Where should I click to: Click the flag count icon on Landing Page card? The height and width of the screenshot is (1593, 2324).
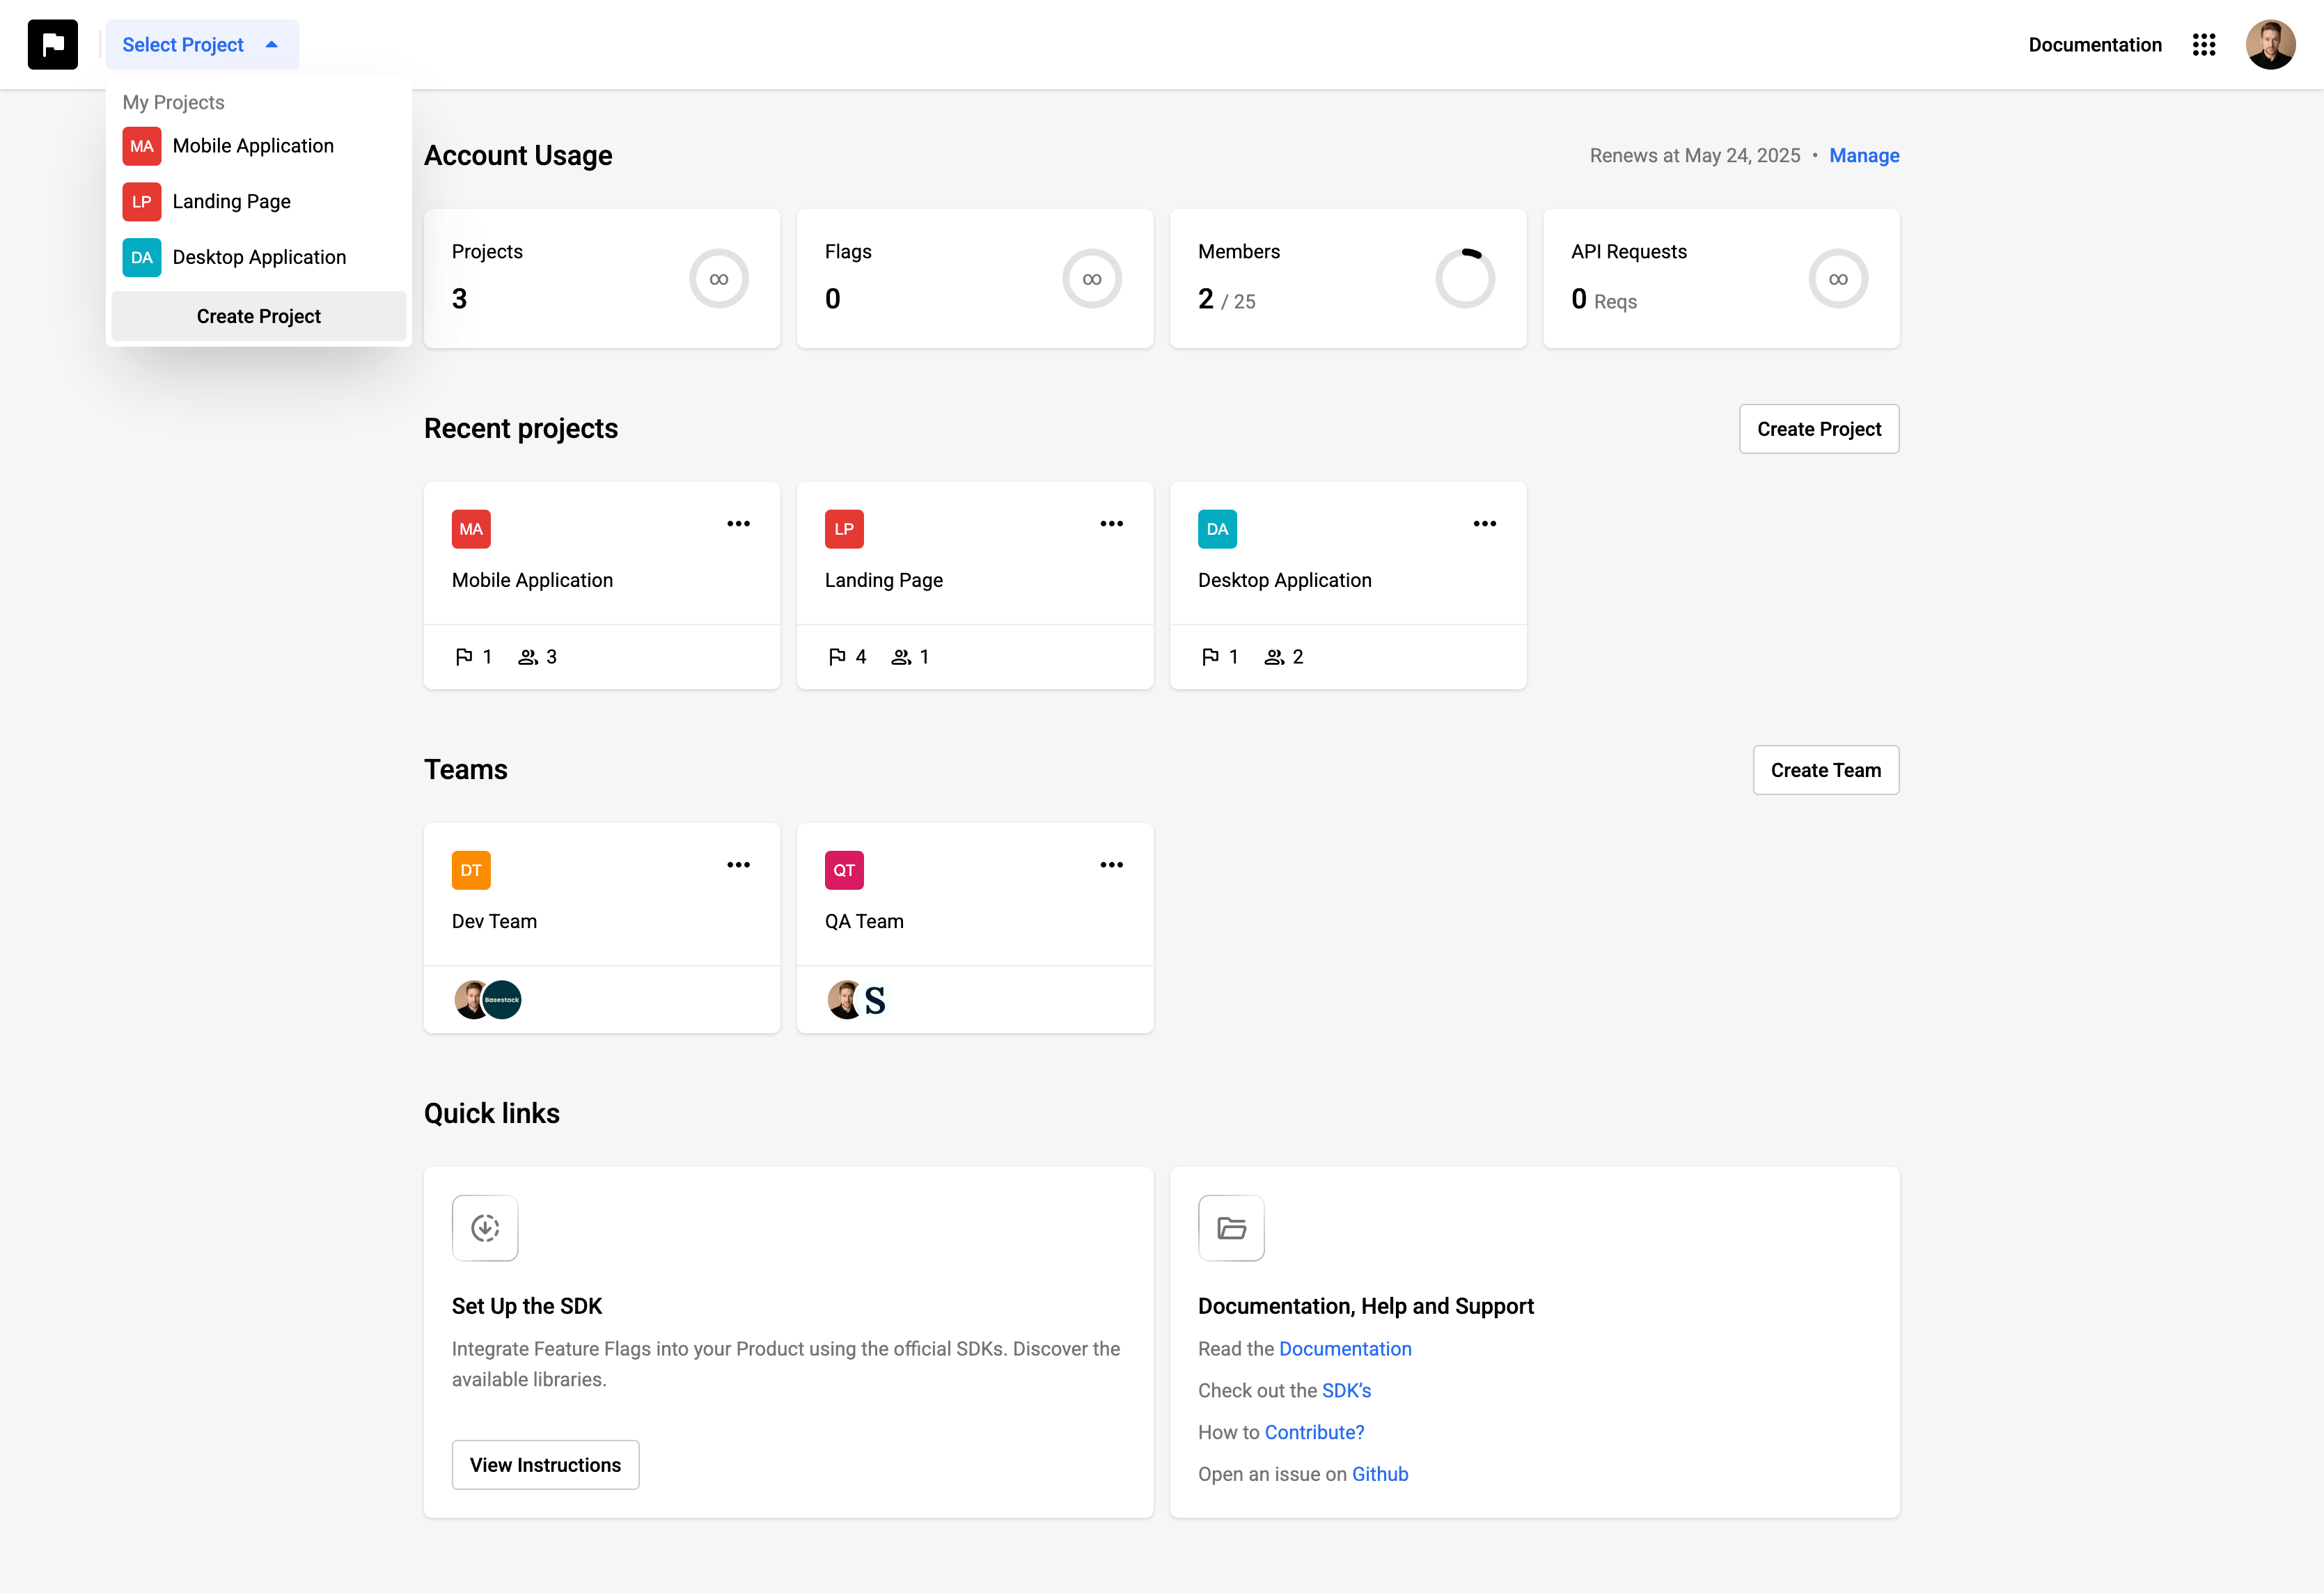pyautogui.click(x=838, y=656)
